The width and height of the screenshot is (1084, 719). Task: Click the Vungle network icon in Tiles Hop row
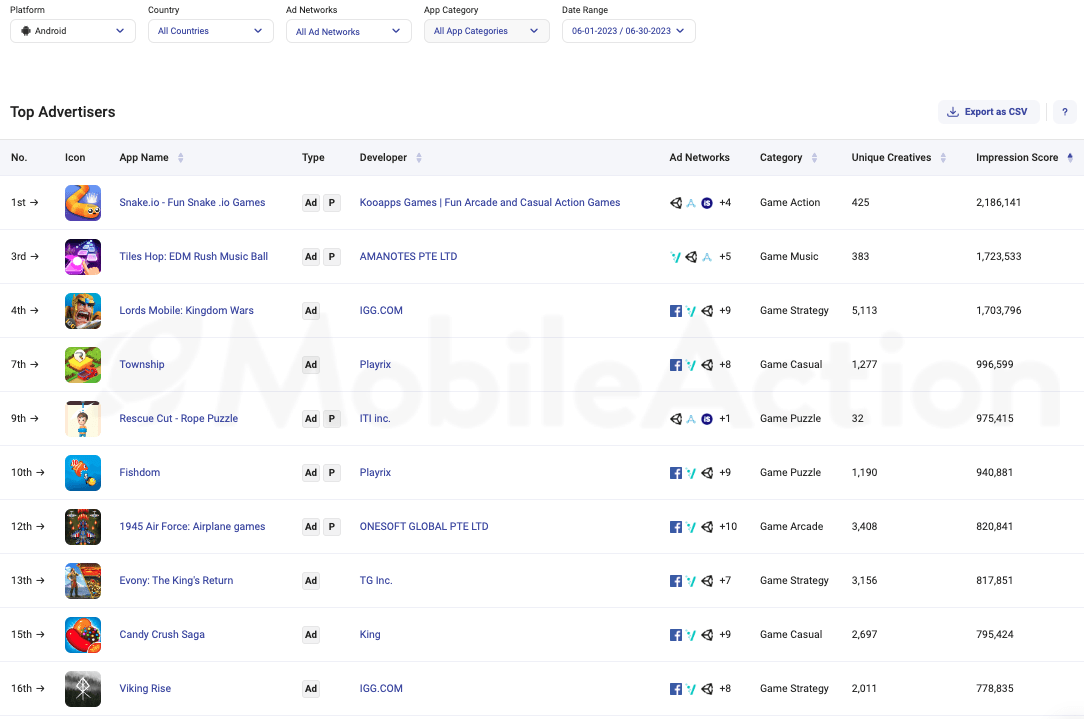pos(675,257)
